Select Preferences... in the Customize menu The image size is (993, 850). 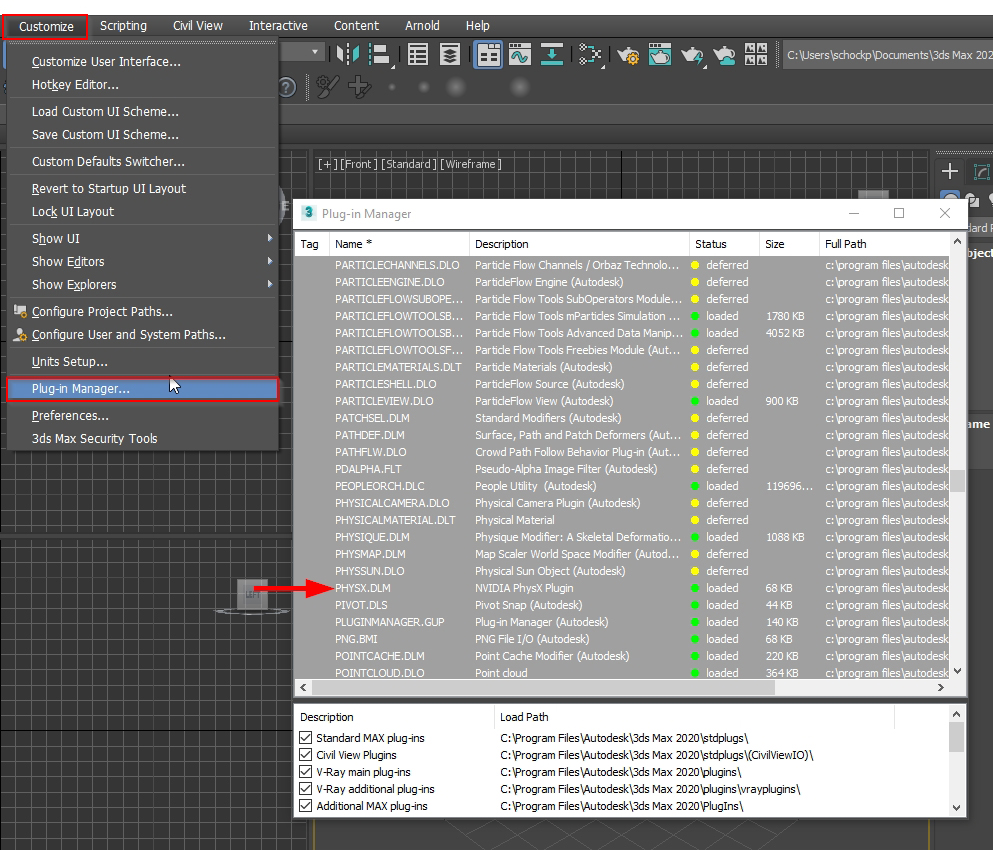[x=70, y=415]
